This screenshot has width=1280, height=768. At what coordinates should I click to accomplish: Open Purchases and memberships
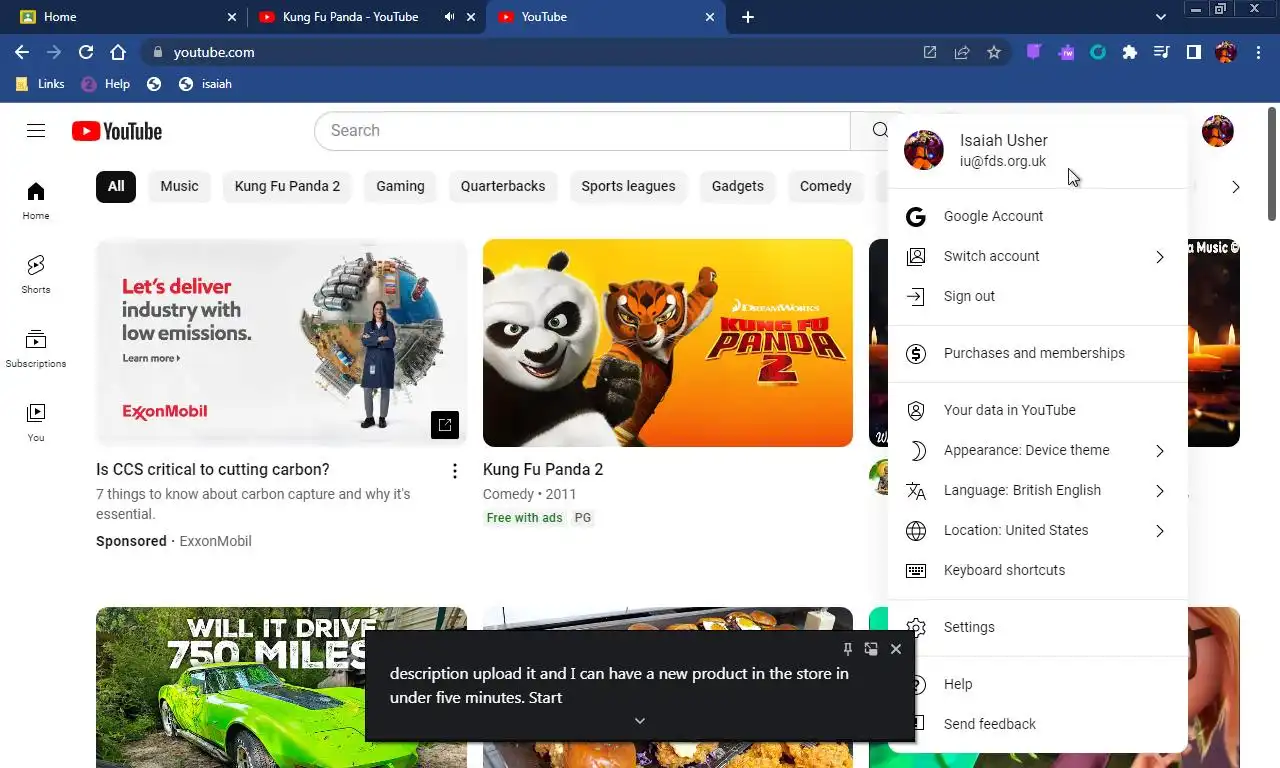[x=1038, y=353]
